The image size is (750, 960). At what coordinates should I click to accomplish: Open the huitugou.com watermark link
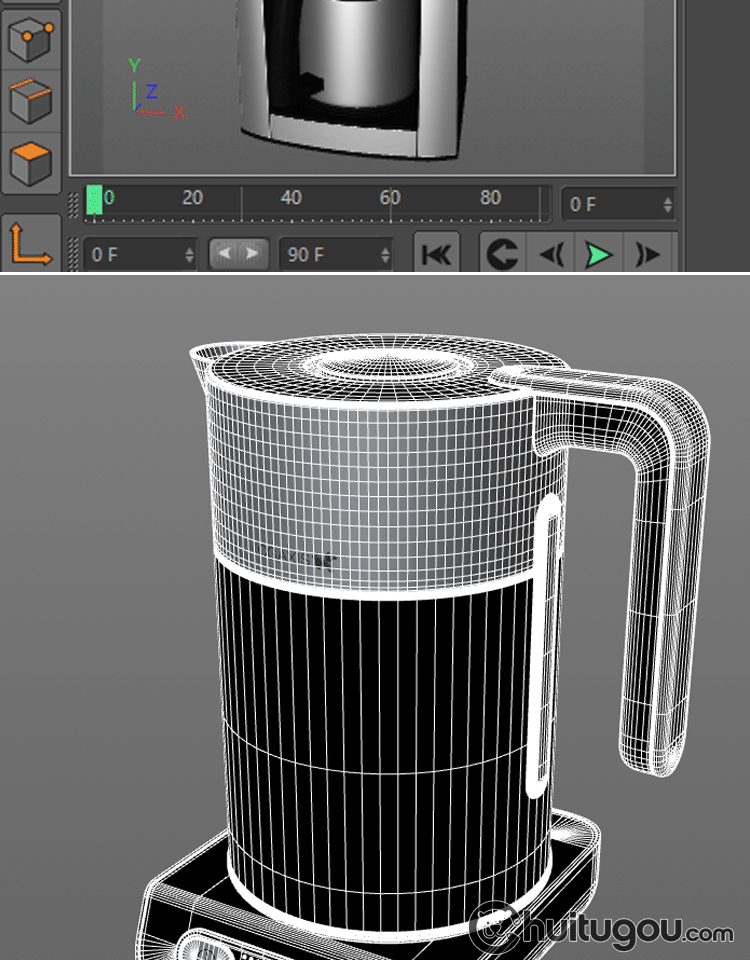click(604, 932)
